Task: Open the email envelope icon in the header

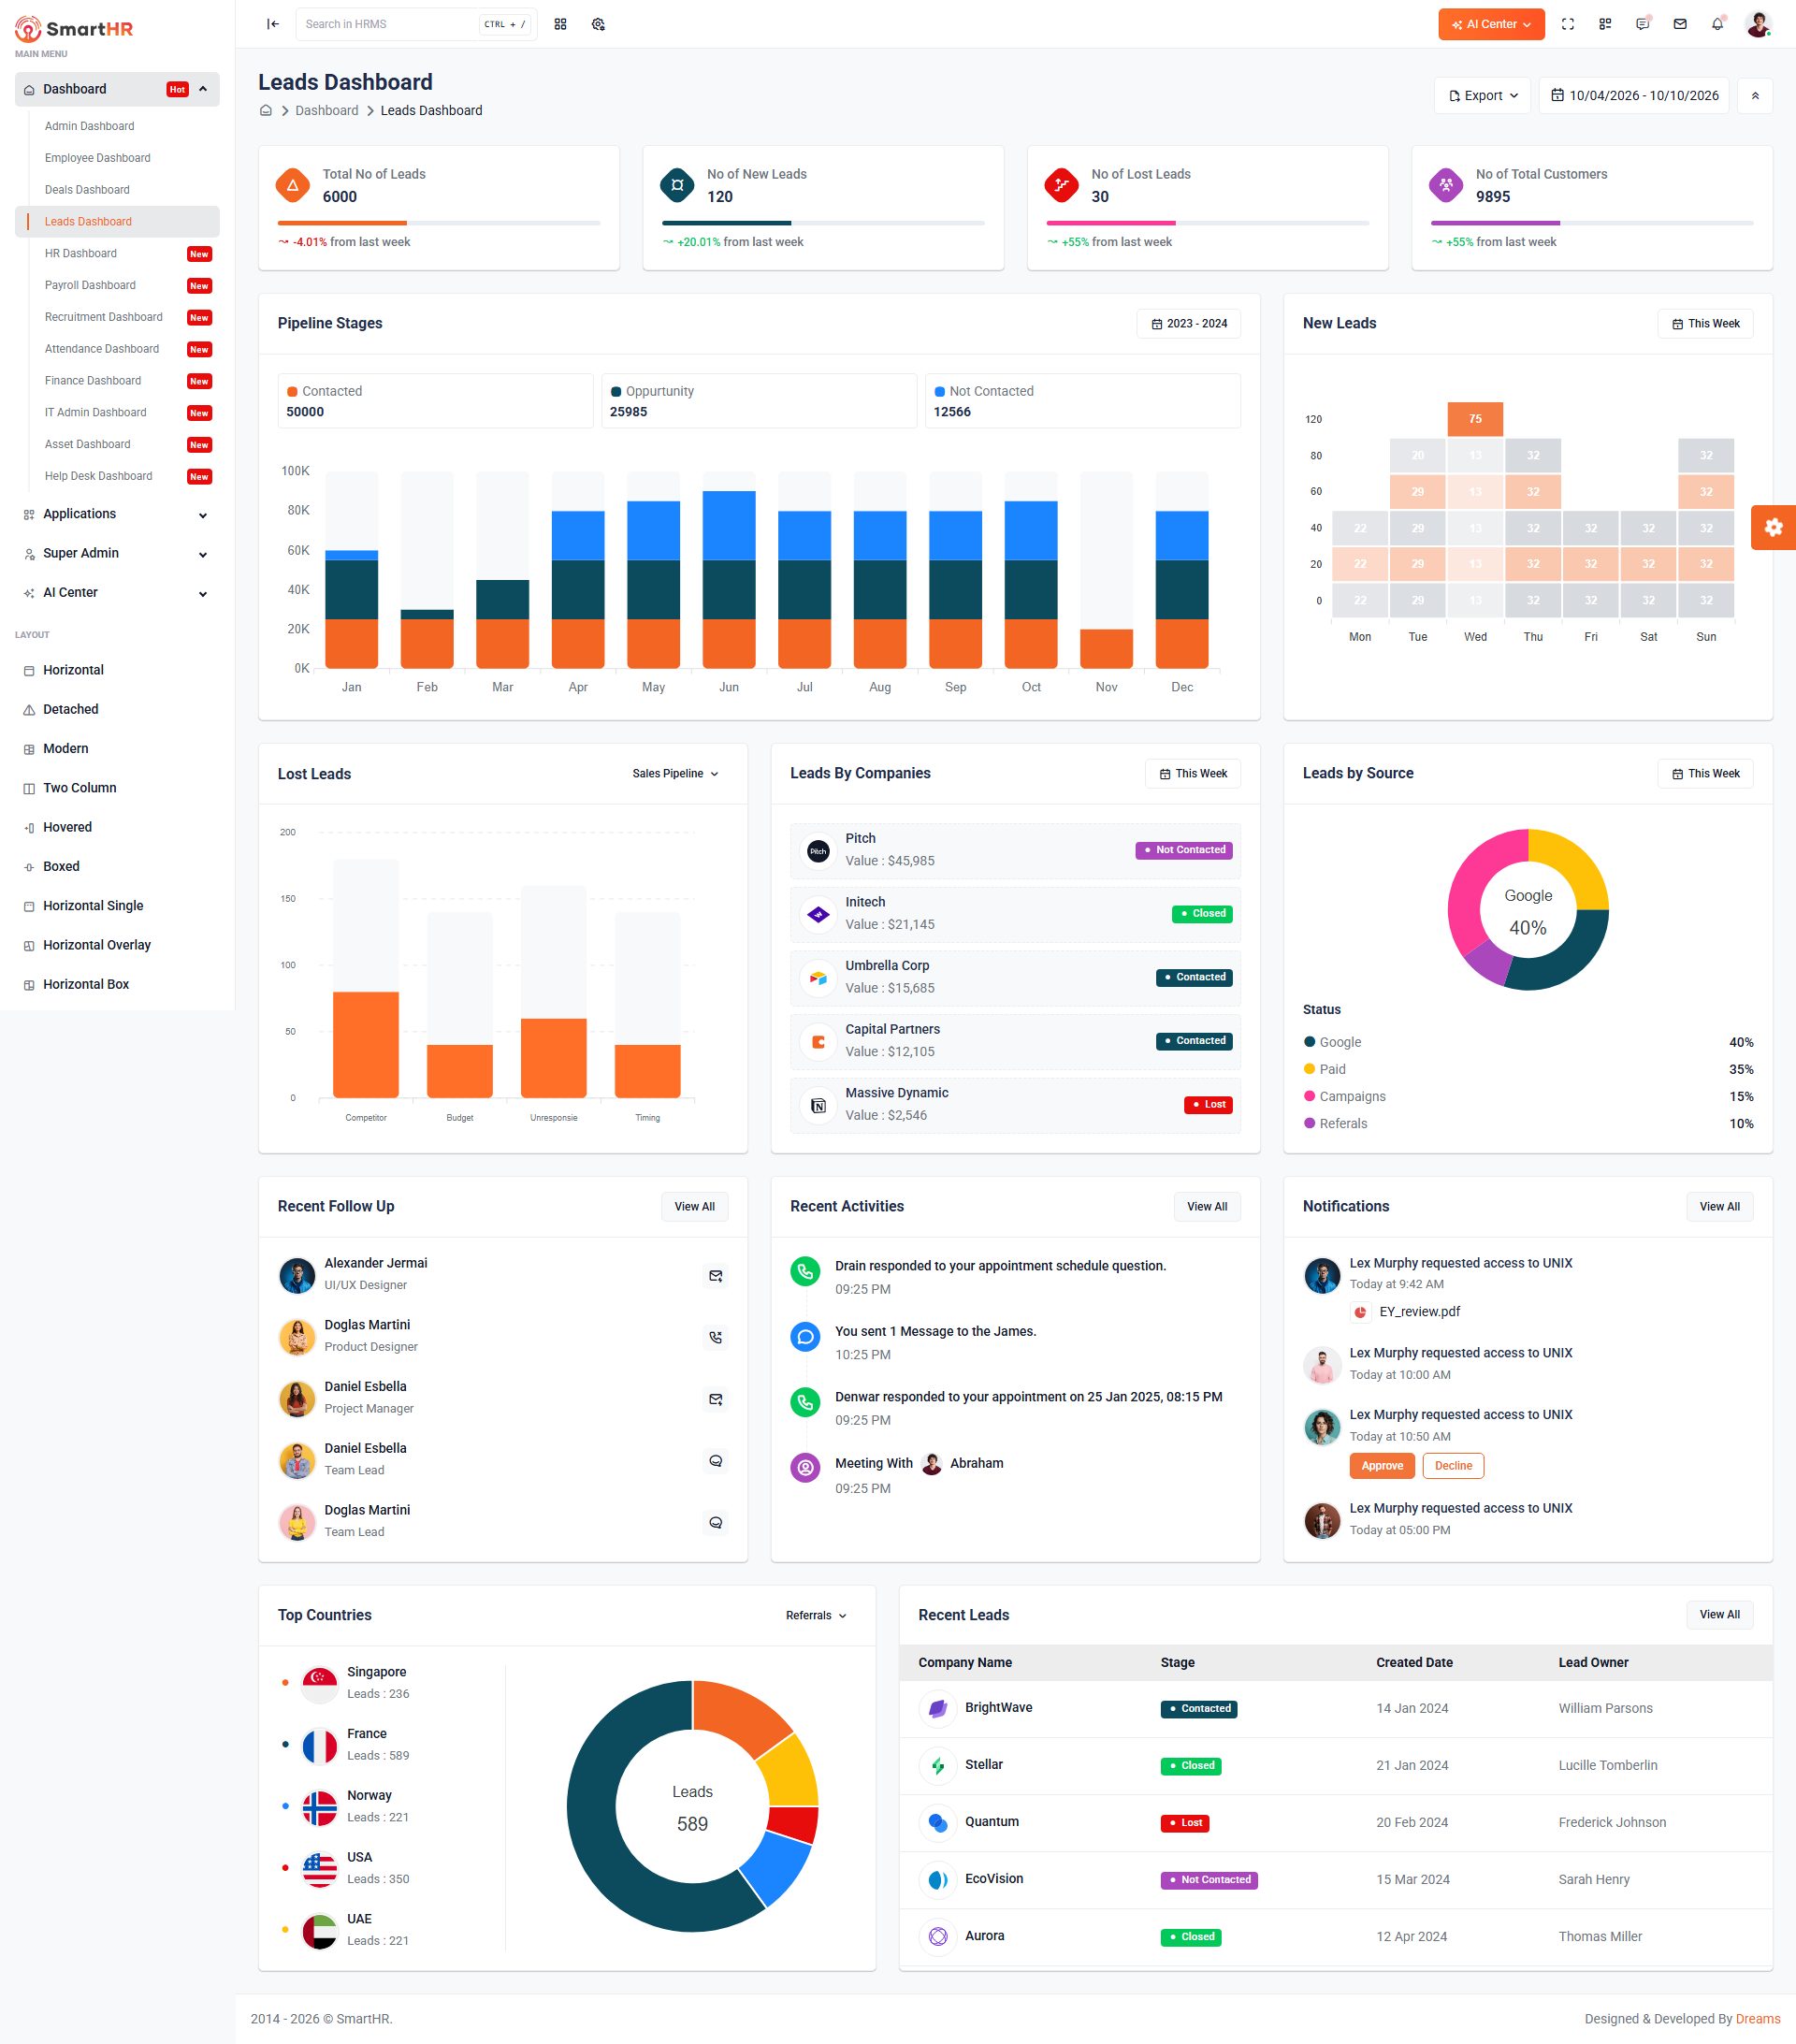Action: point(1680,24)
